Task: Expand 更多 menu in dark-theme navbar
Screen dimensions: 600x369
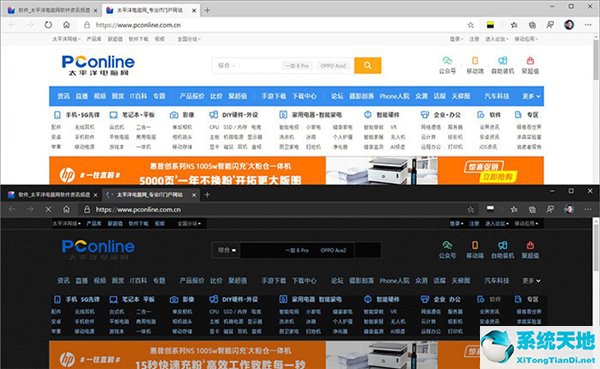Action: coord(532,281)
